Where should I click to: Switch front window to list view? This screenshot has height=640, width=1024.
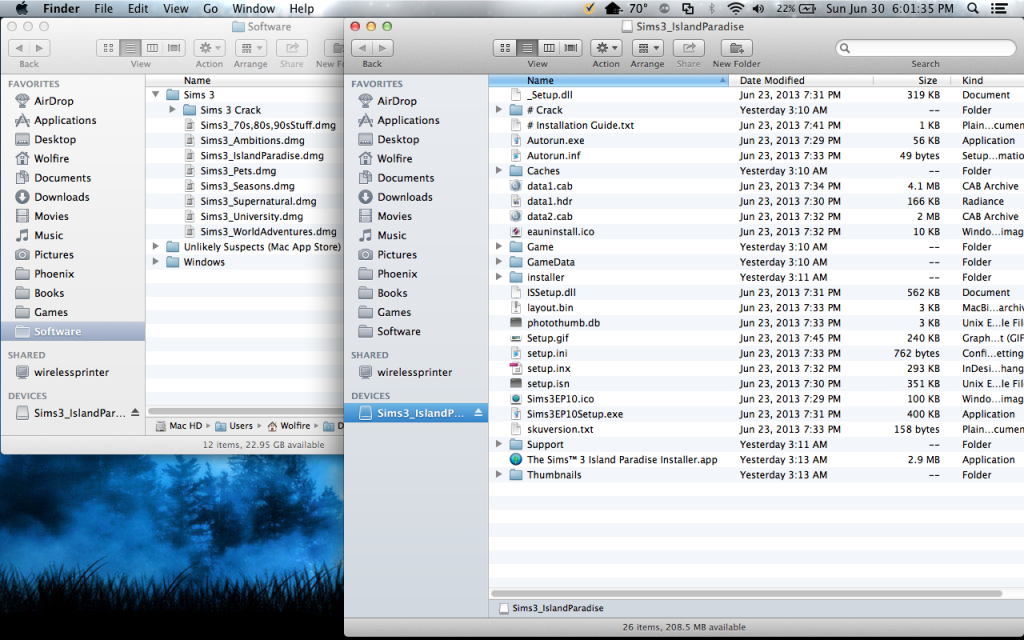click(527, 48)
